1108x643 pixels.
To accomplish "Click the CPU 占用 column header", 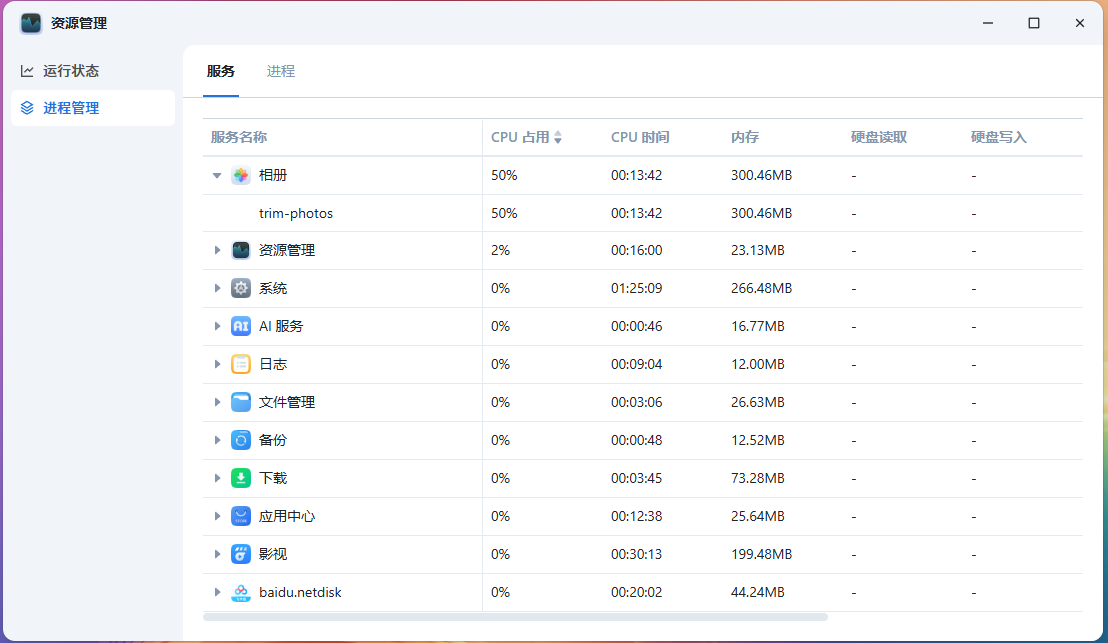I will pyautogui.click(x=520, y=137).
